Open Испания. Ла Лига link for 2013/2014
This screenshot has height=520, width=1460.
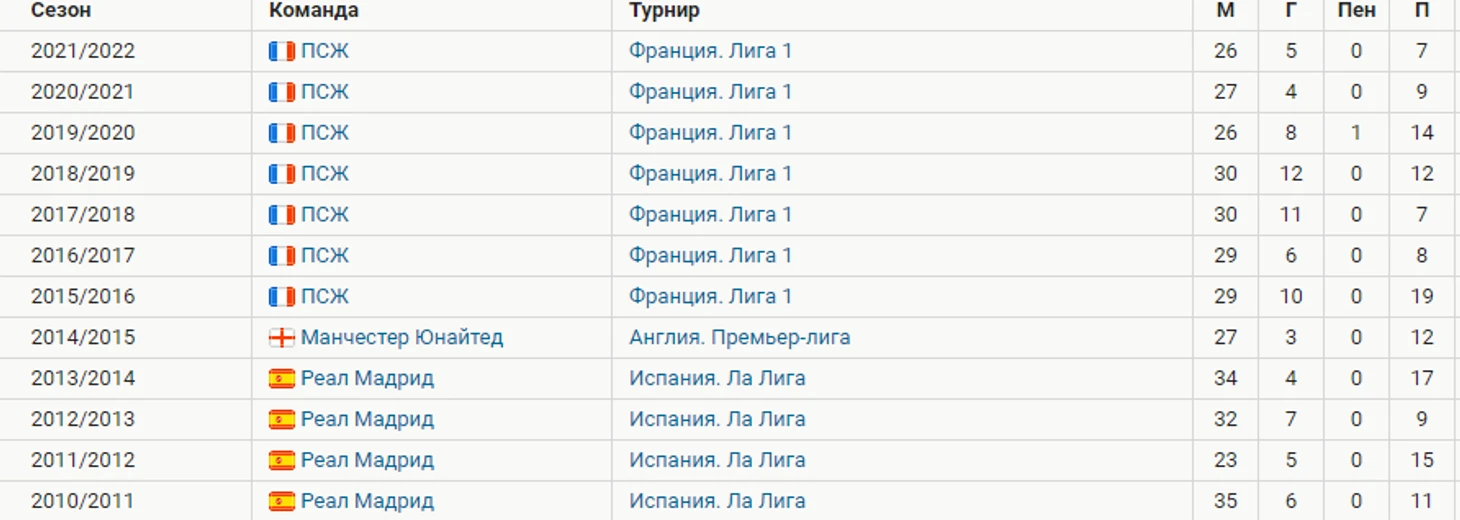[717, 379]
